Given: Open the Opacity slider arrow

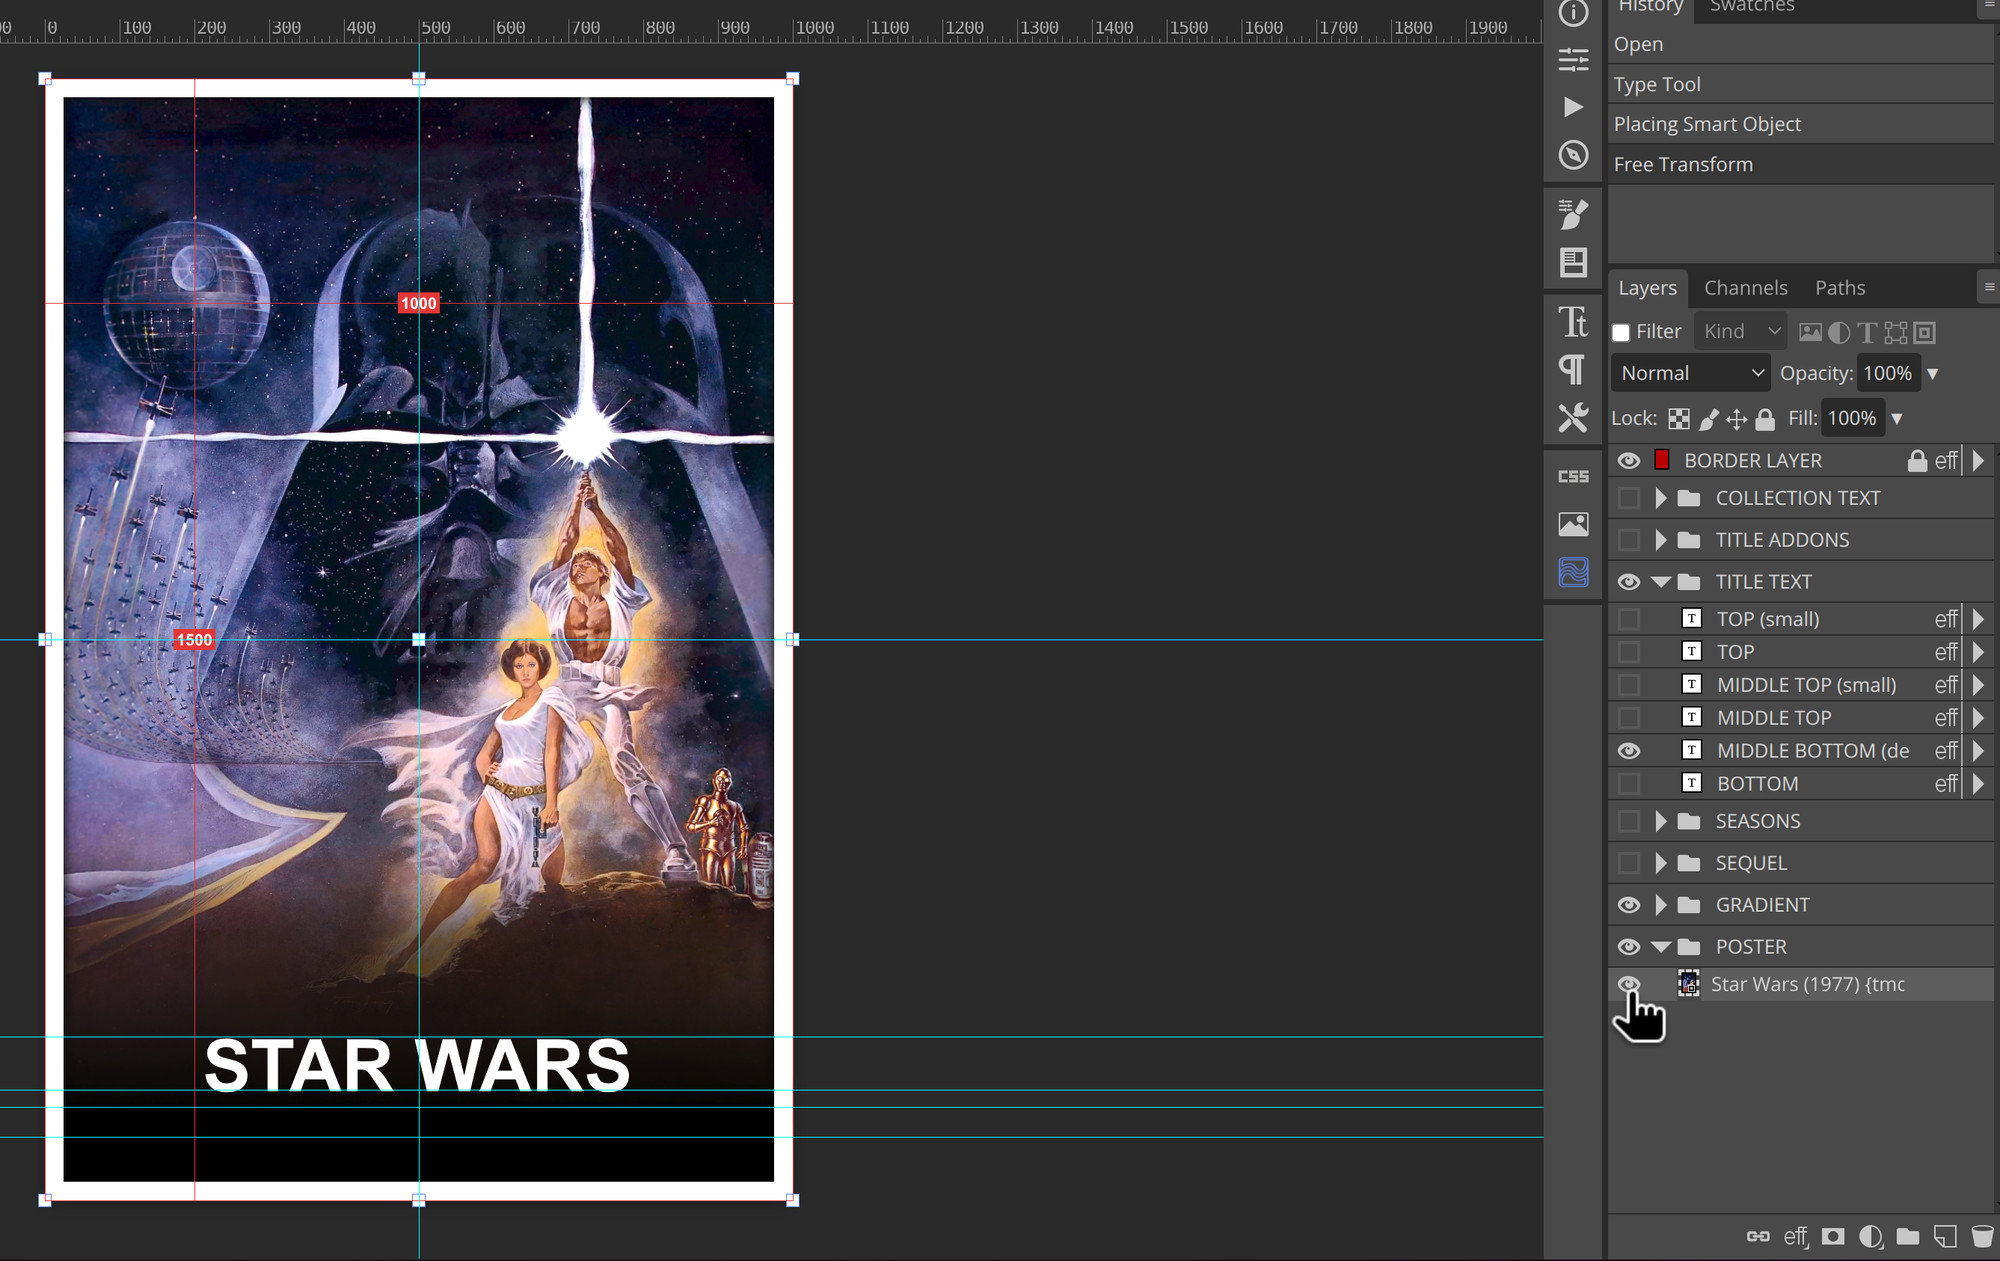Looking at the screenshot, I should click(x=1933, y=374).
